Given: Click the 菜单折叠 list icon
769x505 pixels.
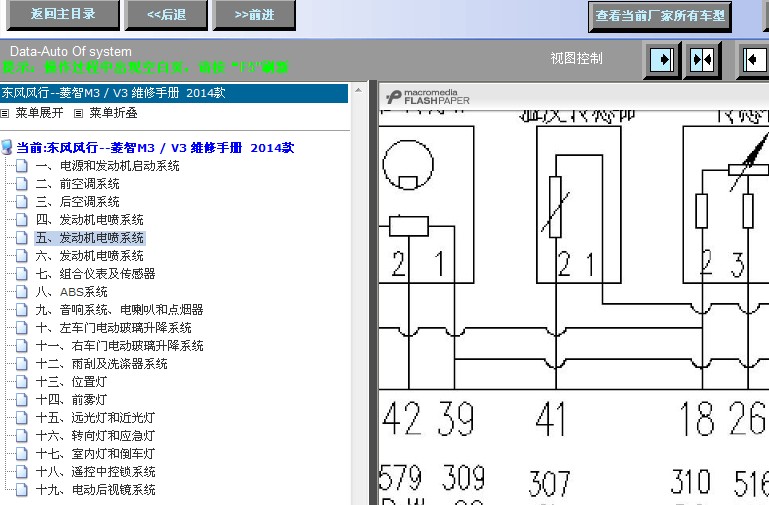Looking at the screenshot, I should (x=78, y=113).
